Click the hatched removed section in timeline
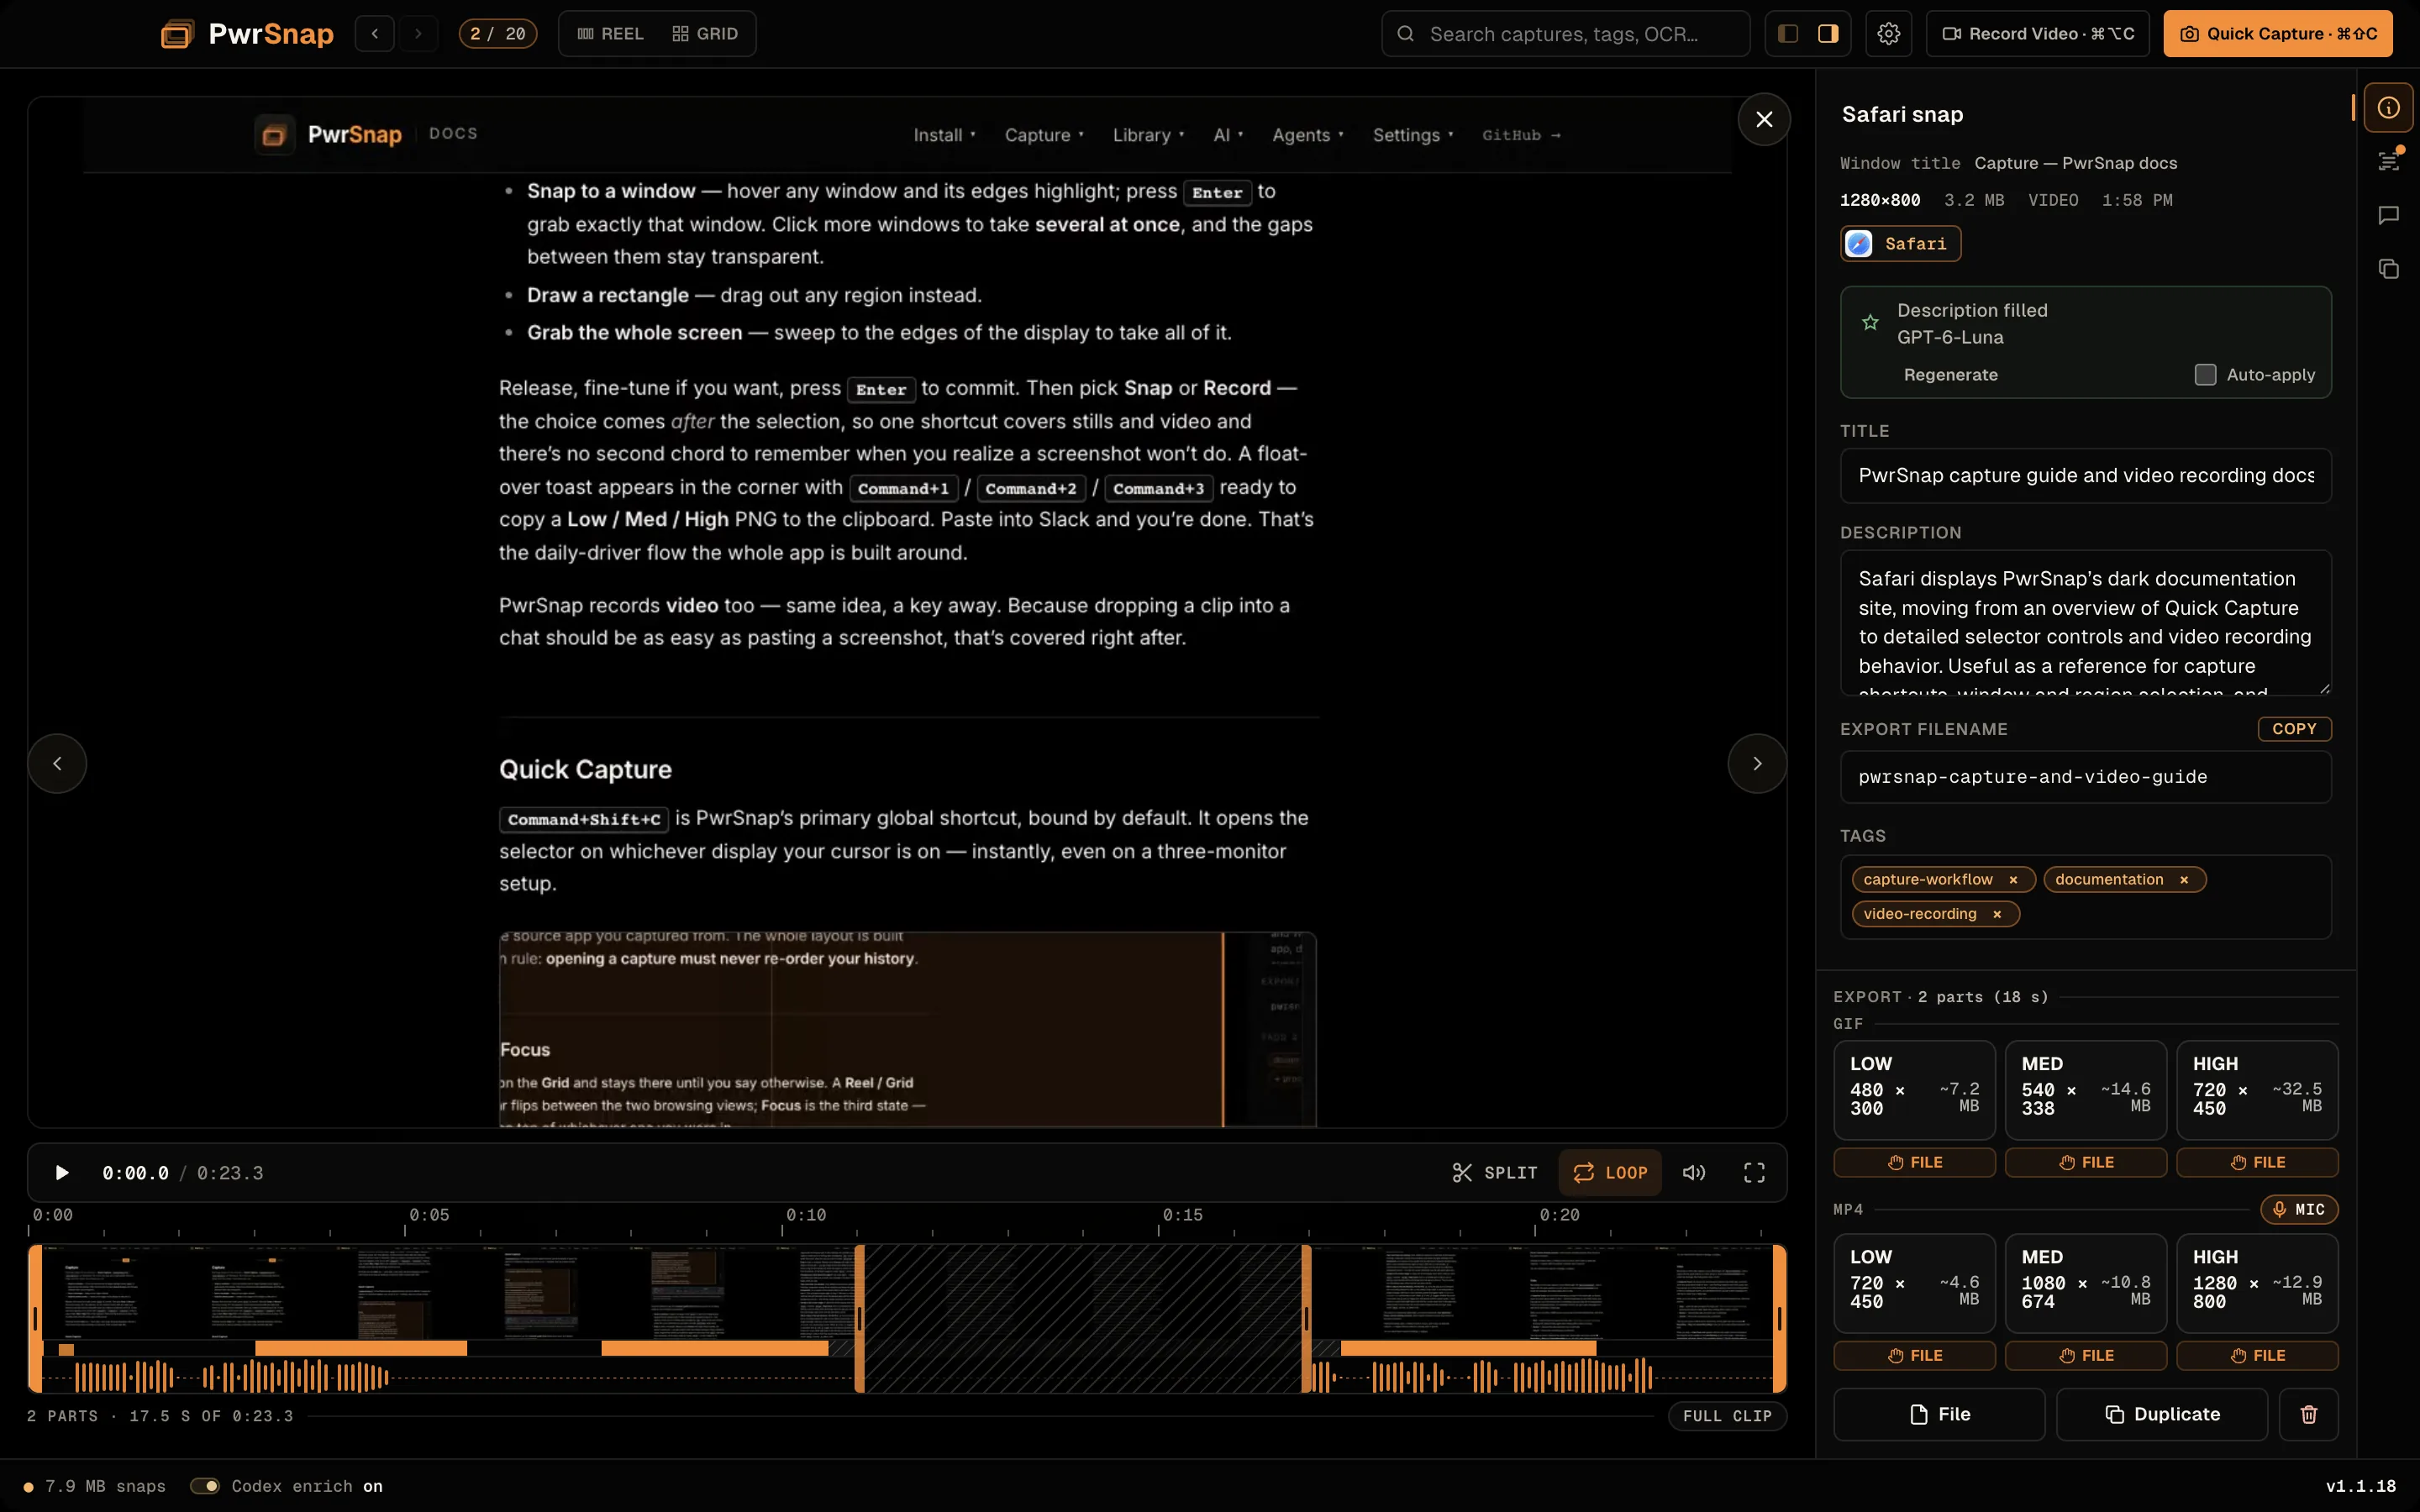The image size is (2420, 1512). [1082, 1318]
